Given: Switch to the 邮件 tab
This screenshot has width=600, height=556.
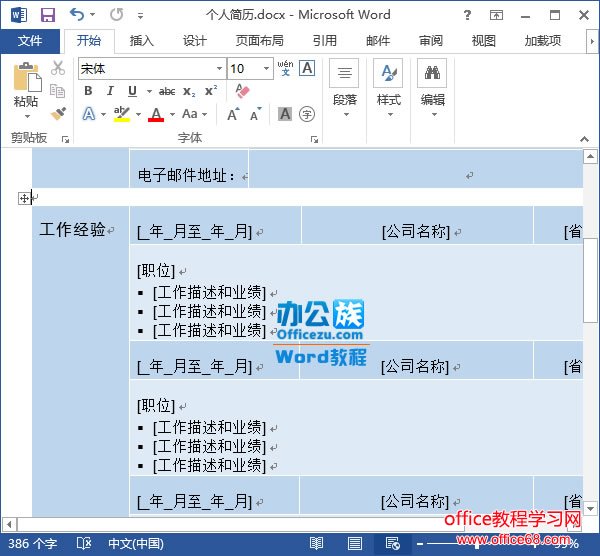Looking at the screenshot, I should [x=378, y=41].
